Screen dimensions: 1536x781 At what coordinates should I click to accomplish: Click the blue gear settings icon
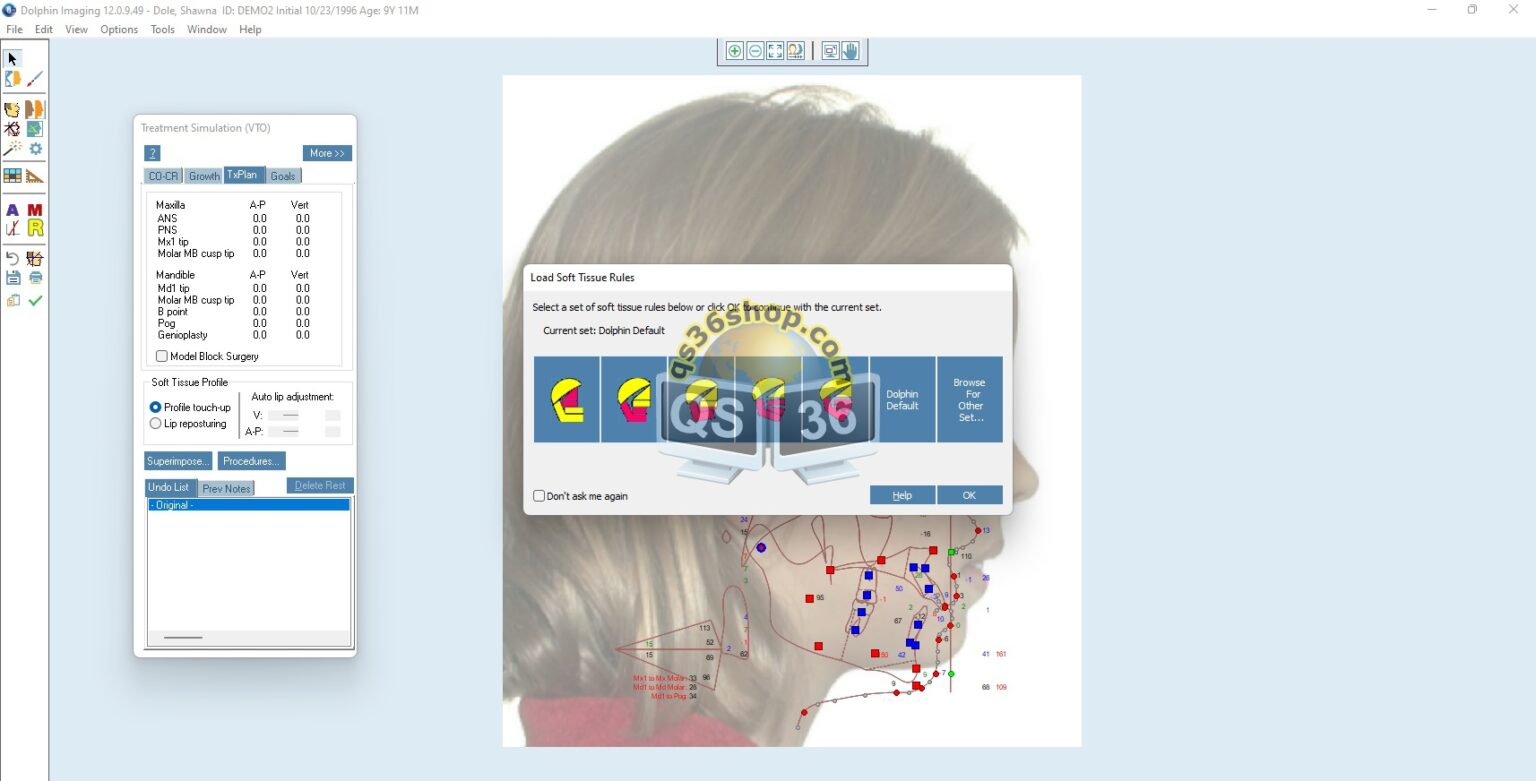click(x=35, y=149)
